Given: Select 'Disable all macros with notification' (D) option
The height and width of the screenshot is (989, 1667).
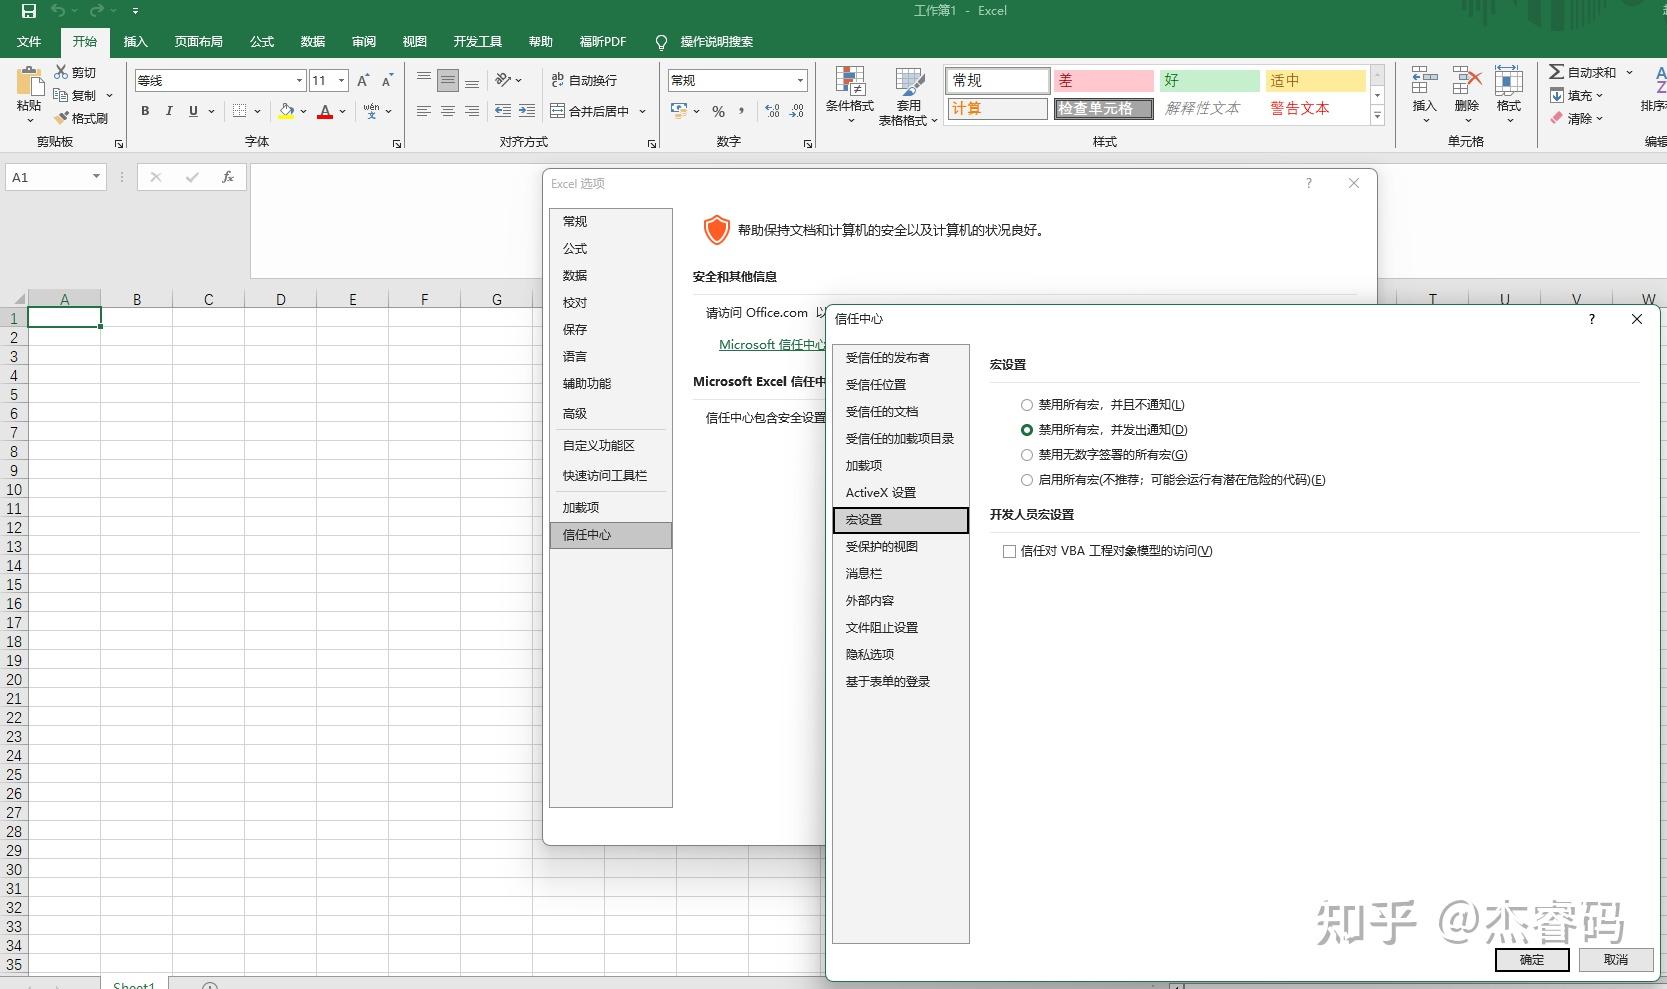Looking at the screenshot, I should click(x=1027, y=430).
